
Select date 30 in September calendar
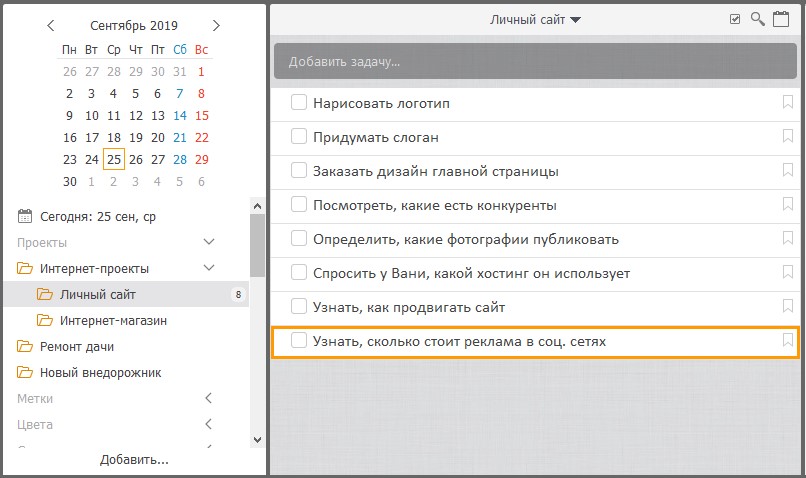[70, 181]
